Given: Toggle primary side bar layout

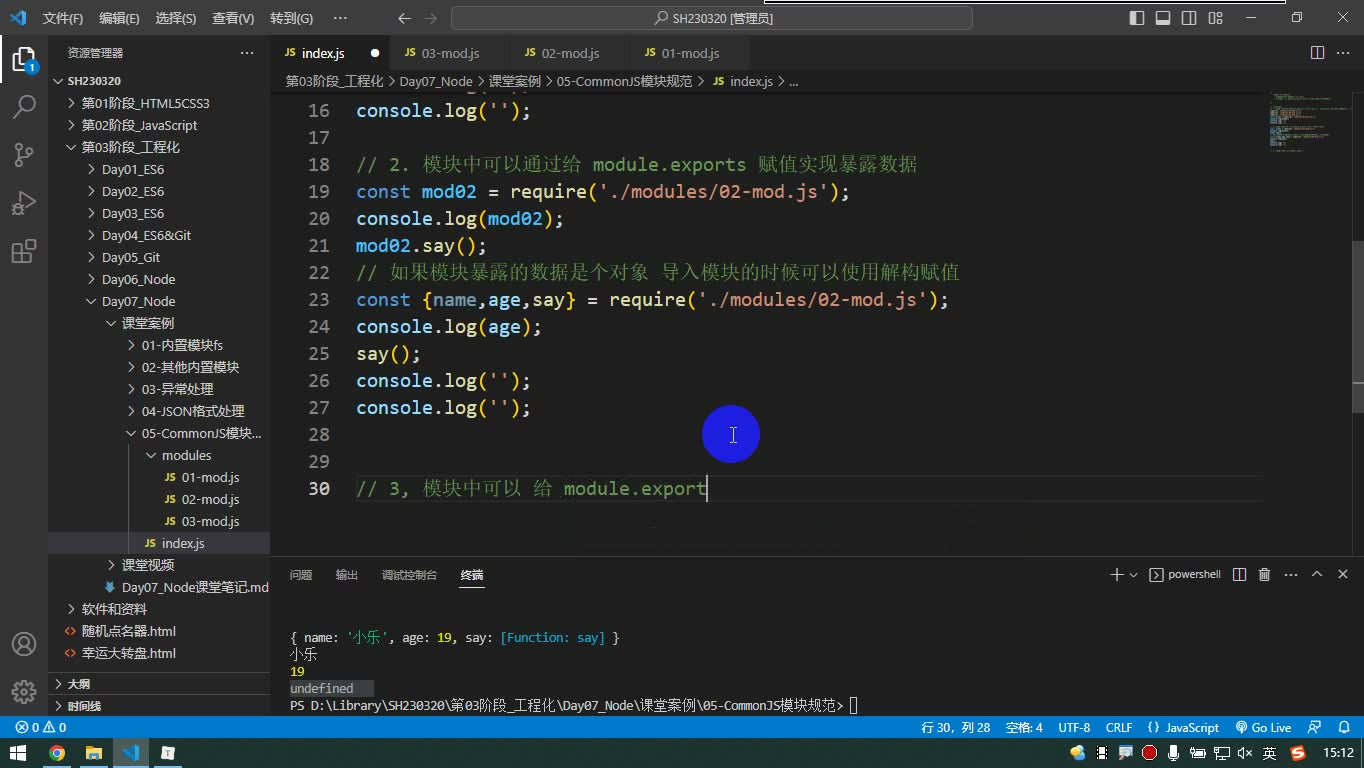Looking at the screenshot, I should coord(1137,18).
